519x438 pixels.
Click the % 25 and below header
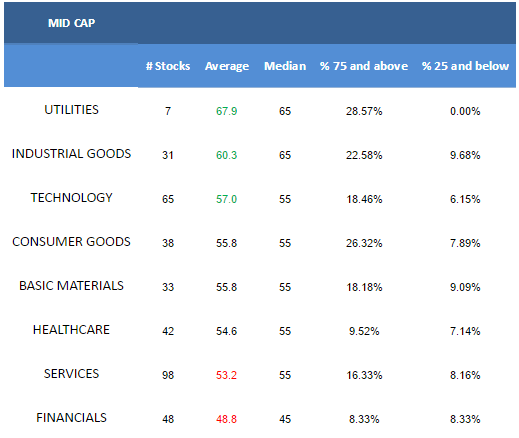[x=465, y=66]
